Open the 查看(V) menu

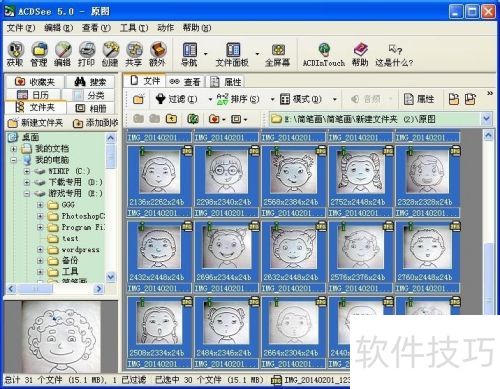tap(96, 28)
